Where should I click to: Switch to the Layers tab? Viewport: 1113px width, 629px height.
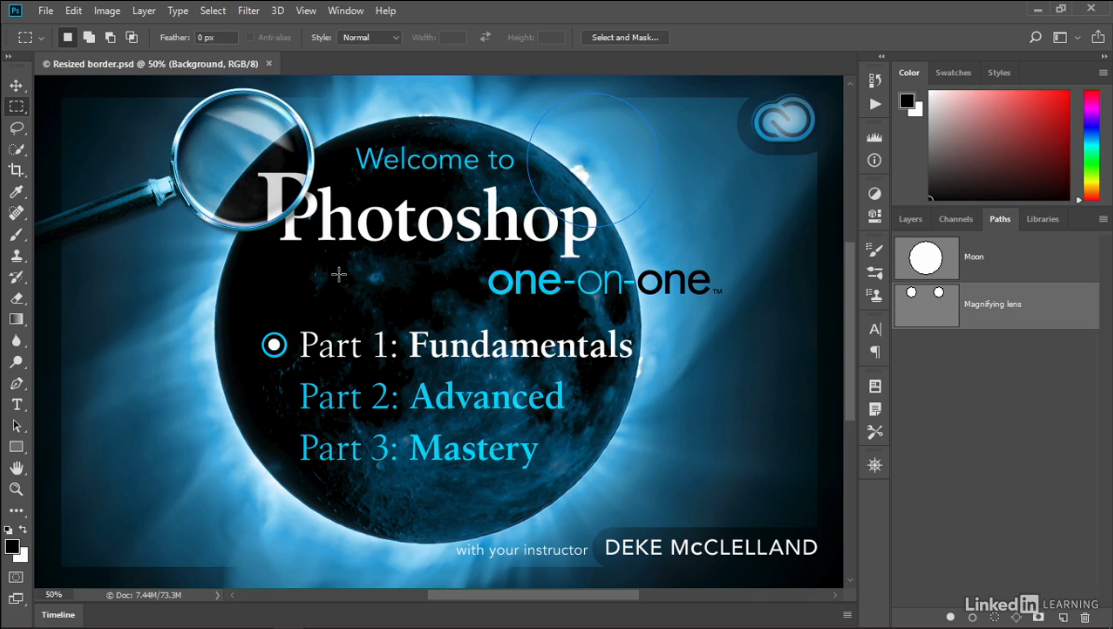[x=910, y=219]
